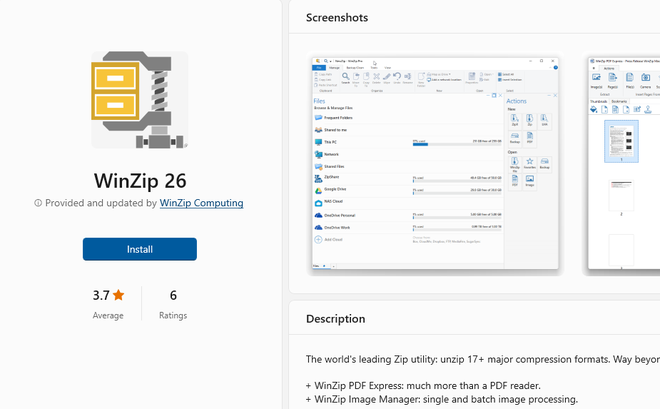Click the Add Cloud plus icon in the screenshot
Image resolution: width=660 pixels, height=409 pixels.
pyautogui.click(x=318, y=239)
